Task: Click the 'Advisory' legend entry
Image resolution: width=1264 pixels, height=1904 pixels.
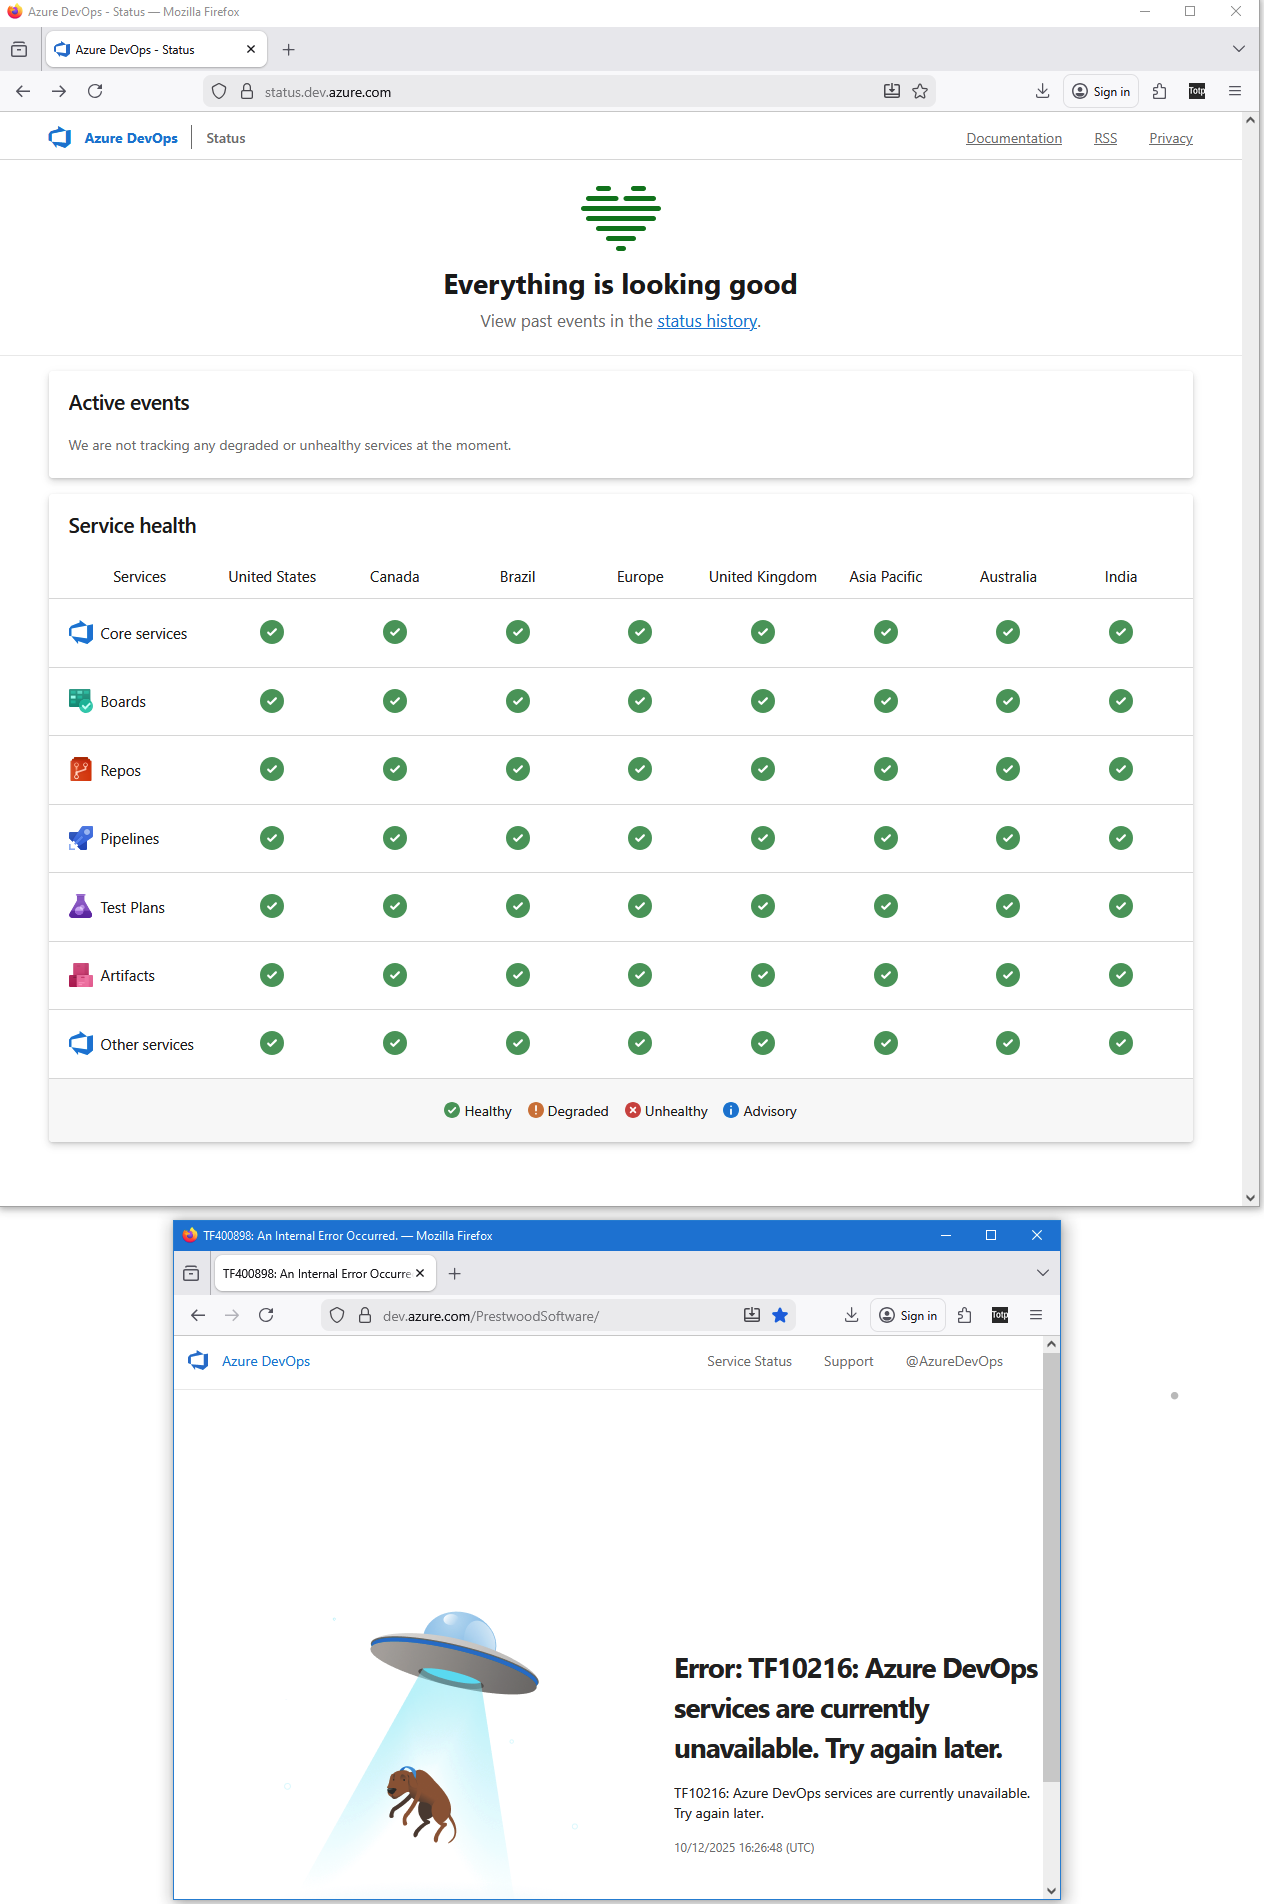Action: click(760, 1111)
